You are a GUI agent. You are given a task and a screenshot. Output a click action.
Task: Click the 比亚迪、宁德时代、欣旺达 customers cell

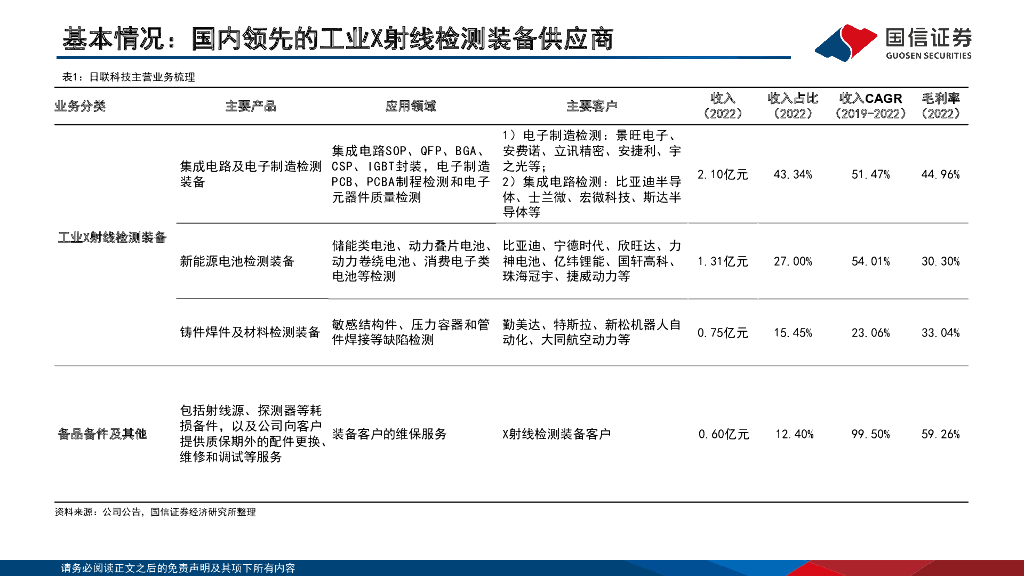pos(592,261)
